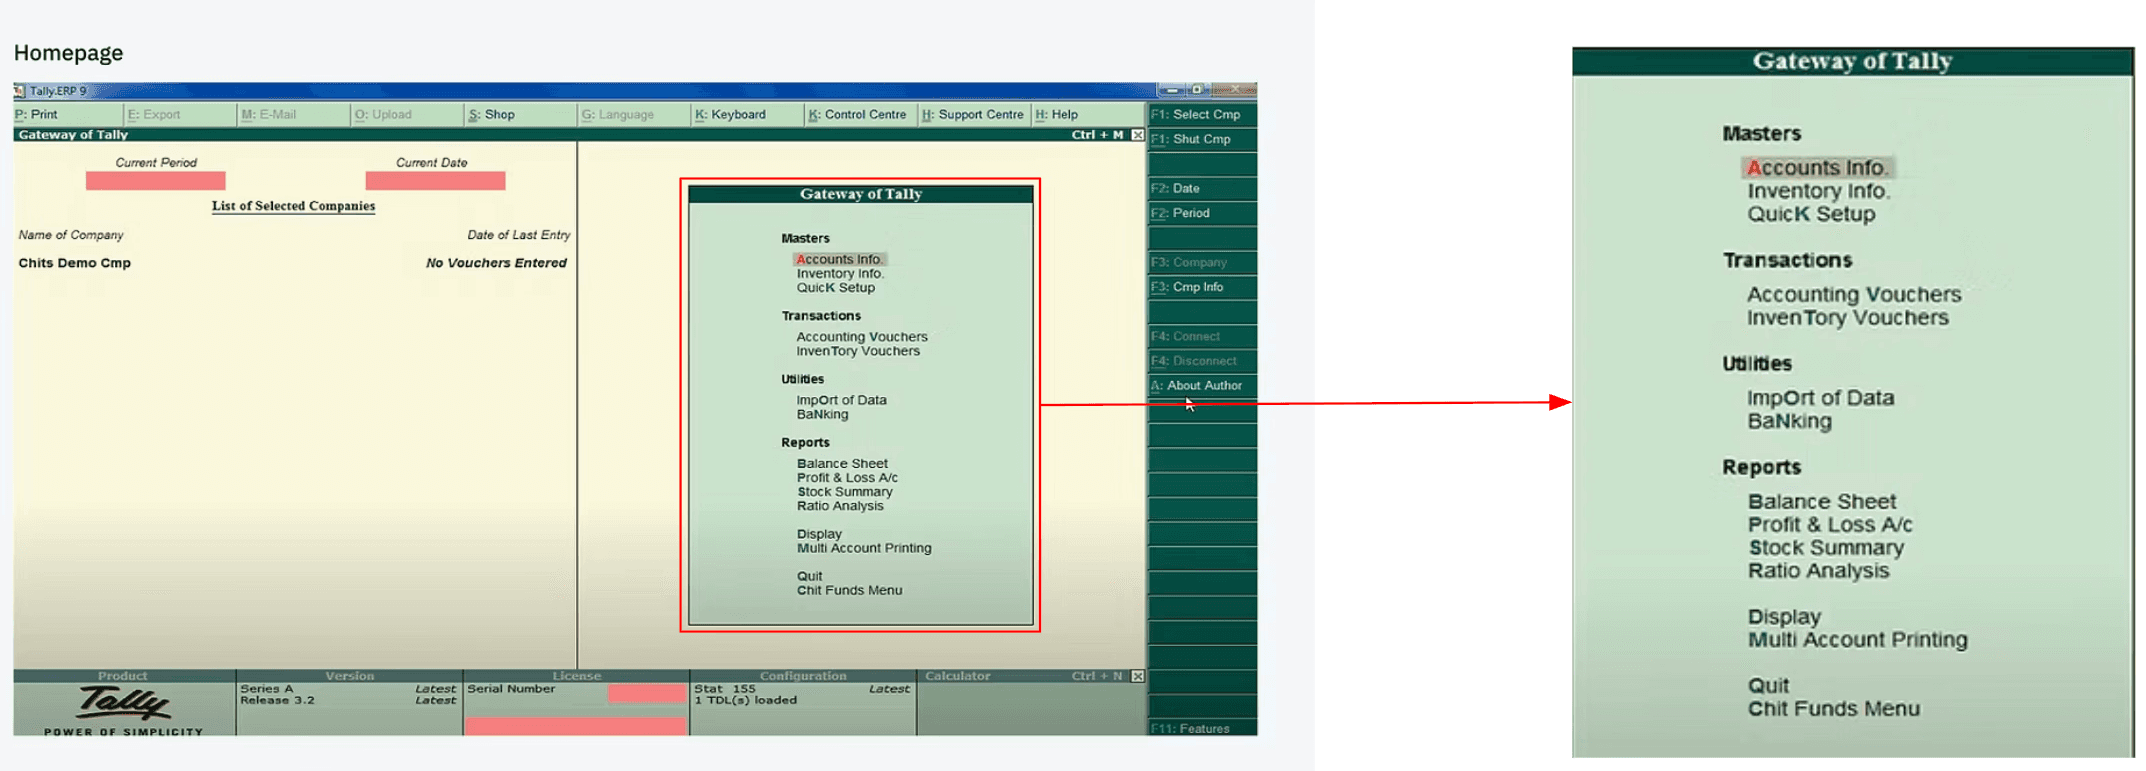The image size is (2146, 771).
Task: Click the List of Selected Companies heading
Action: pos(293,207)
